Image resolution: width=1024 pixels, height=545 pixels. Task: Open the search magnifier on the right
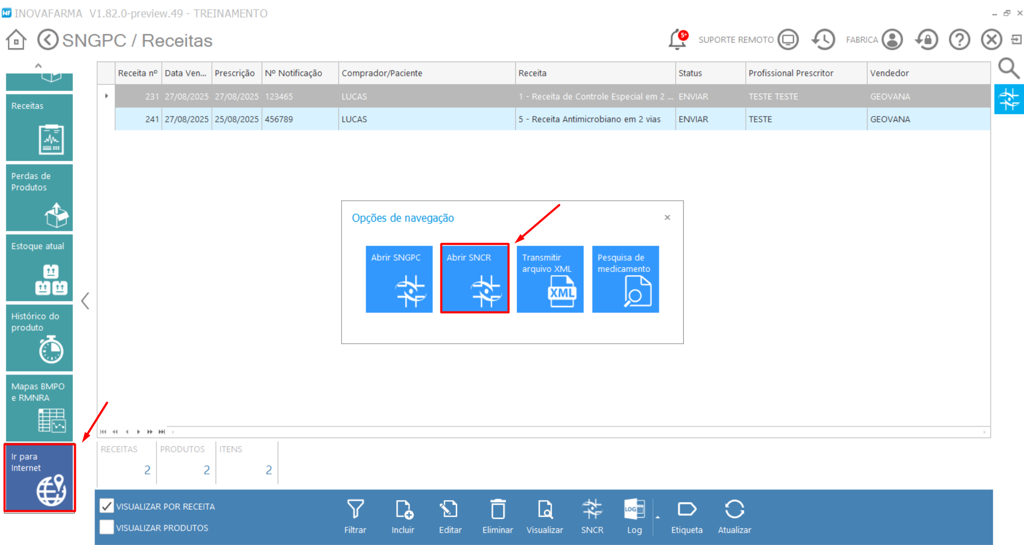pyautogui.click(x=1008, y=68)
